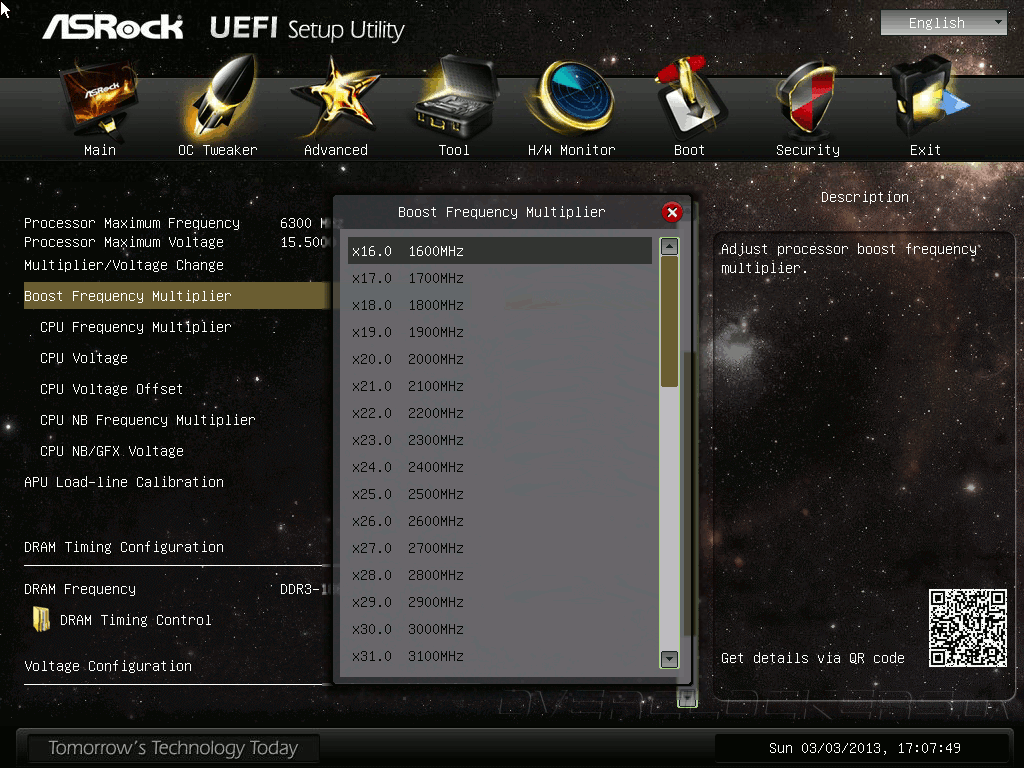The width and height of the screenshot is (1024, 768).
Task: Open the Advanced star icon
Action: [x=334, y=98]
